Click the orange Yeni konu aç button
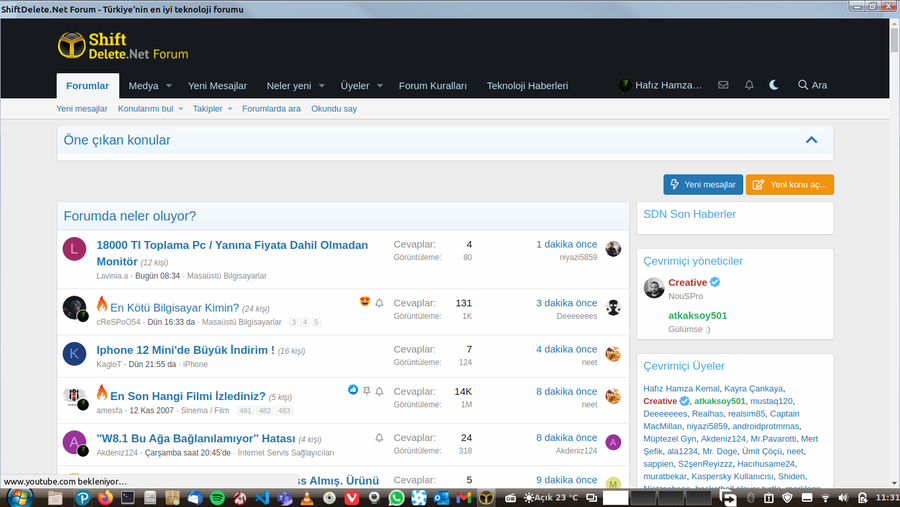The image size is (900, 507). pos(790,184)
